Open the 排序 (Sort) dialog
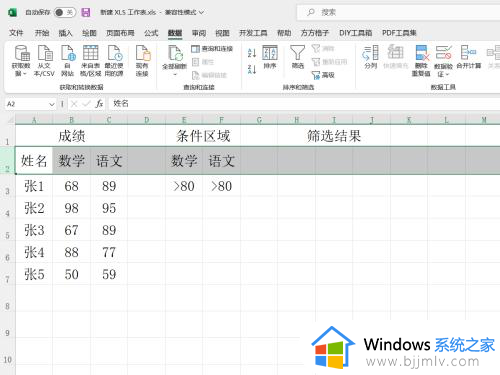Viewport: 500px width, 375px height. coord(270,57)
